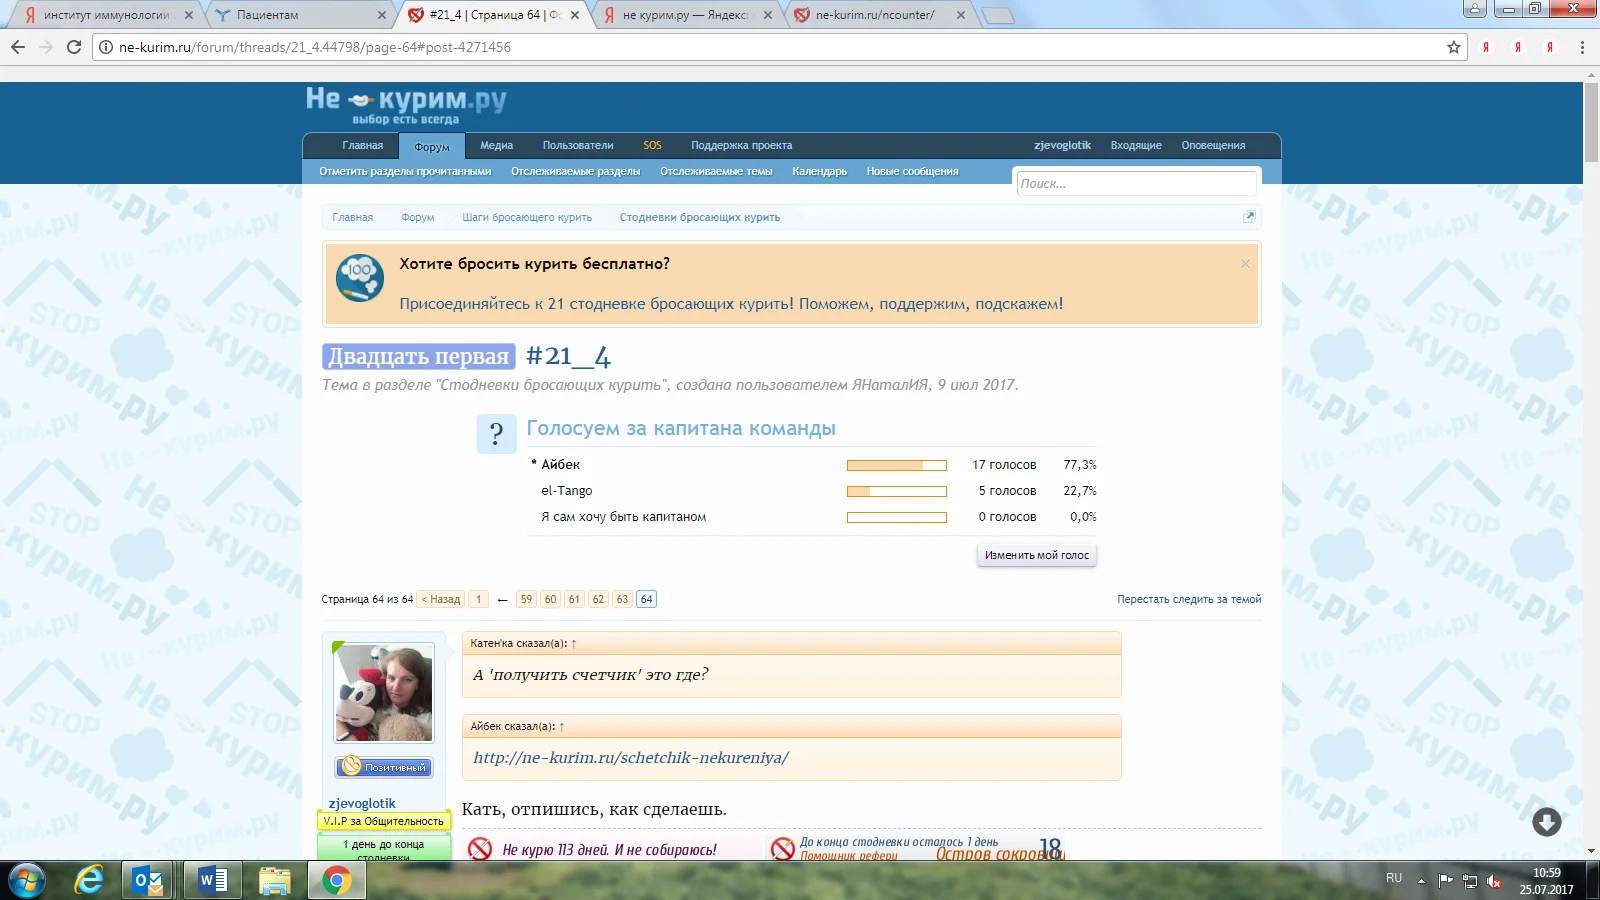Go to 'Стодневки бросающих курить' breadcrumb
Screen dimensions: 1600x900
(700, 217)
